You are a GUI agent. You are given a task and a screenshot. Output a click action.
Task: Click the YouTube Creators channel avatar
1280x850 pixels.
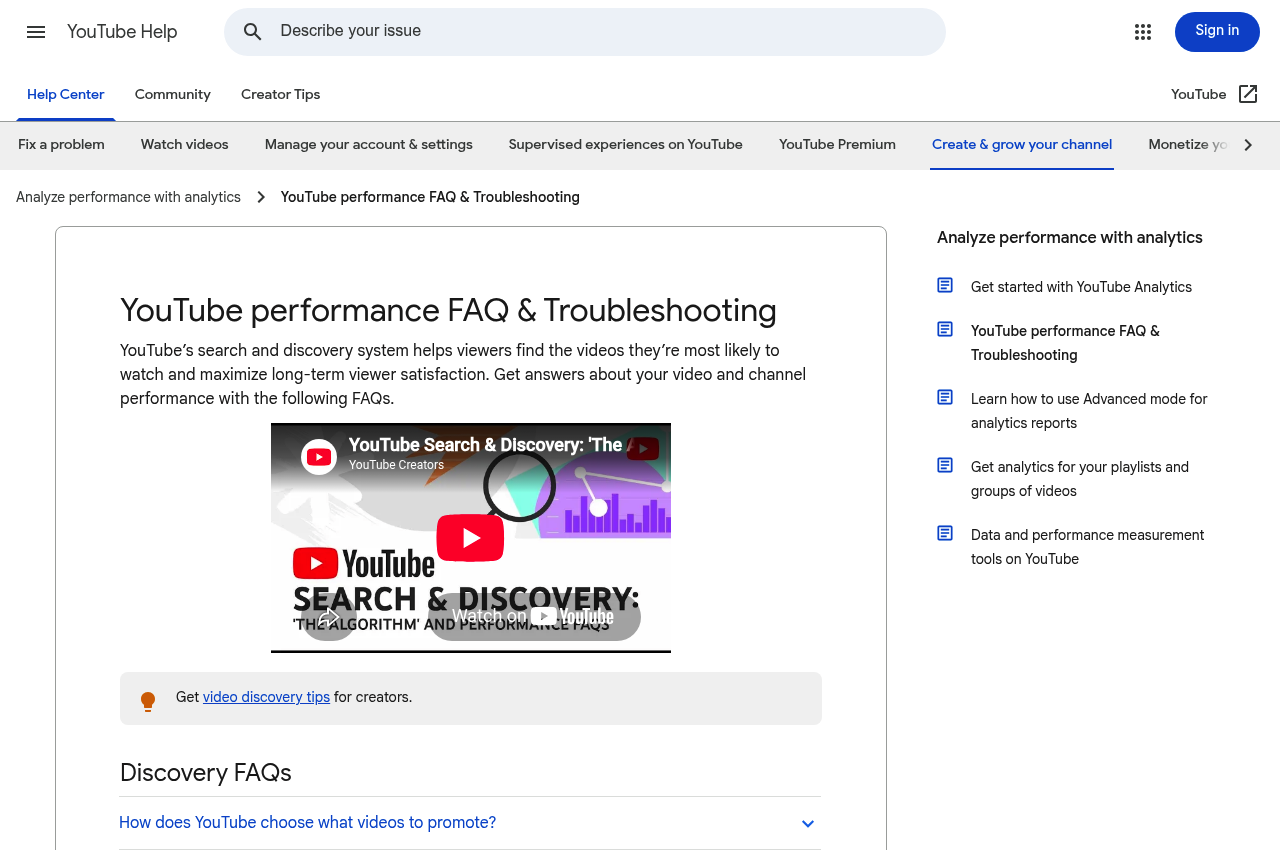[x=319, y=457]
